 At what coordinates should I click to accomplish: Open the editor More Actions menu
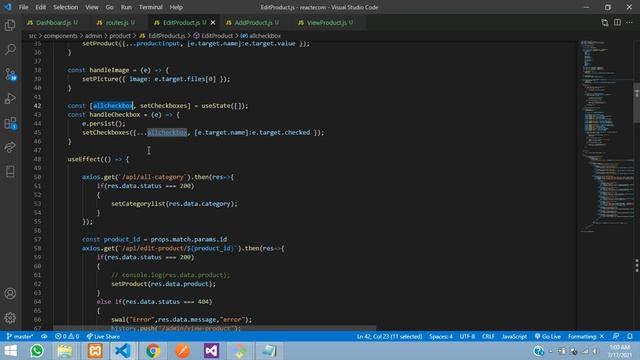(629, 23)
